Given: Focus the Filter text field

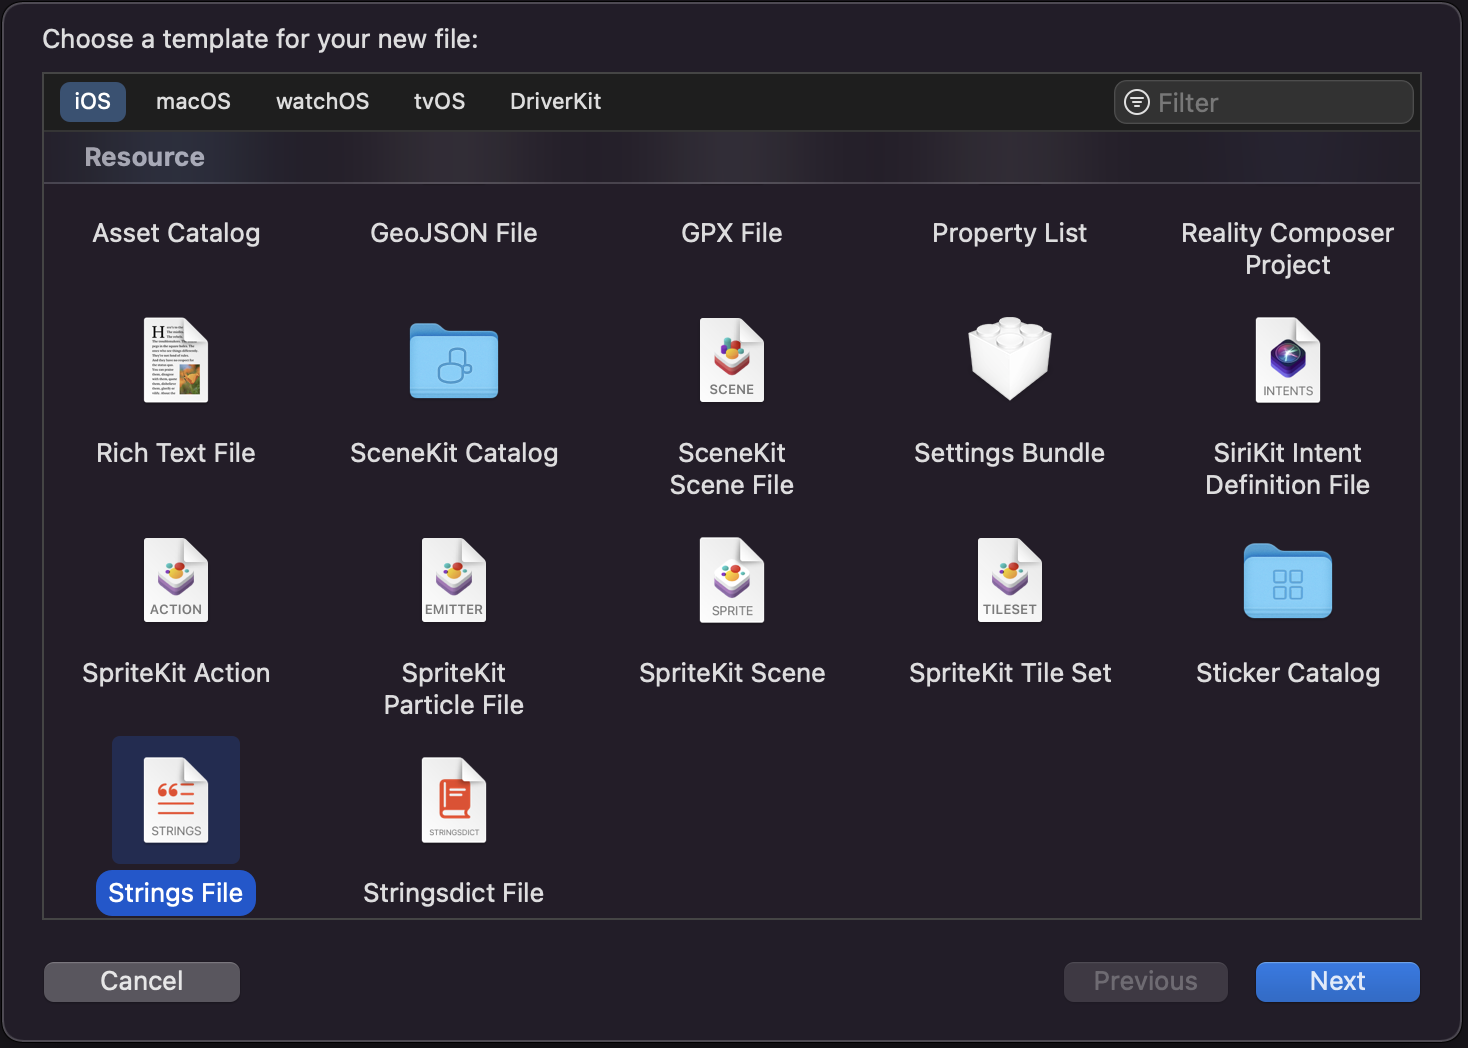Looking at the screenshot, I should tap(1264, 102).
